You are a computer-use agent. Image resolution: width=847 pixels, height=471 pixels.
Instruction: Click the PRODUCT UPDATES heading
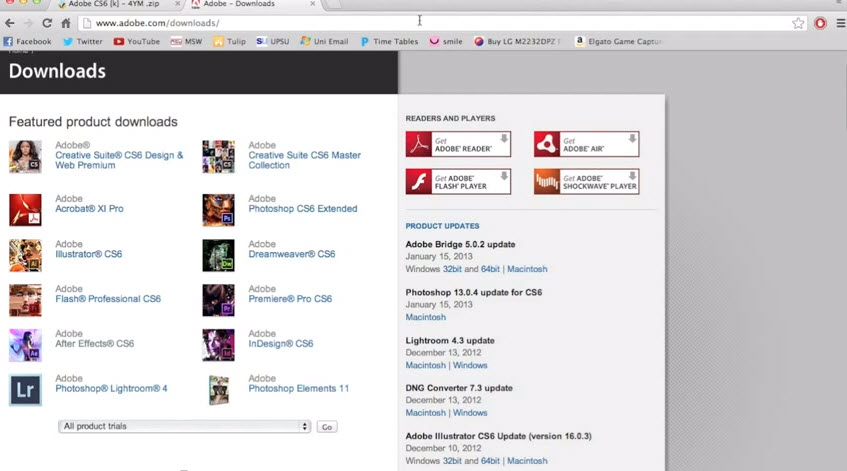(442, 226)
